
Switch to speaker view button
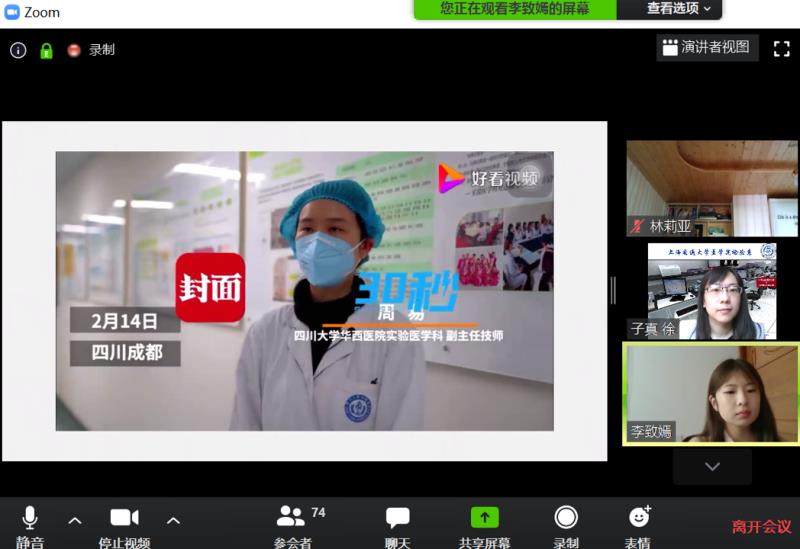[707, 48]
